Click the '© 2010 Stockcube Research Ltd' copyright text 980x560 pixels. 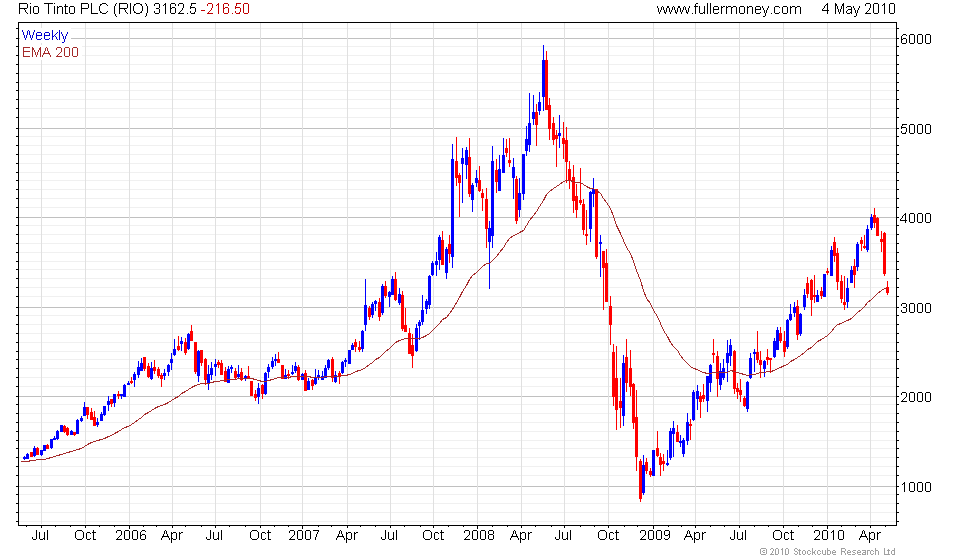pyautogui.click(x=828, y=552)
